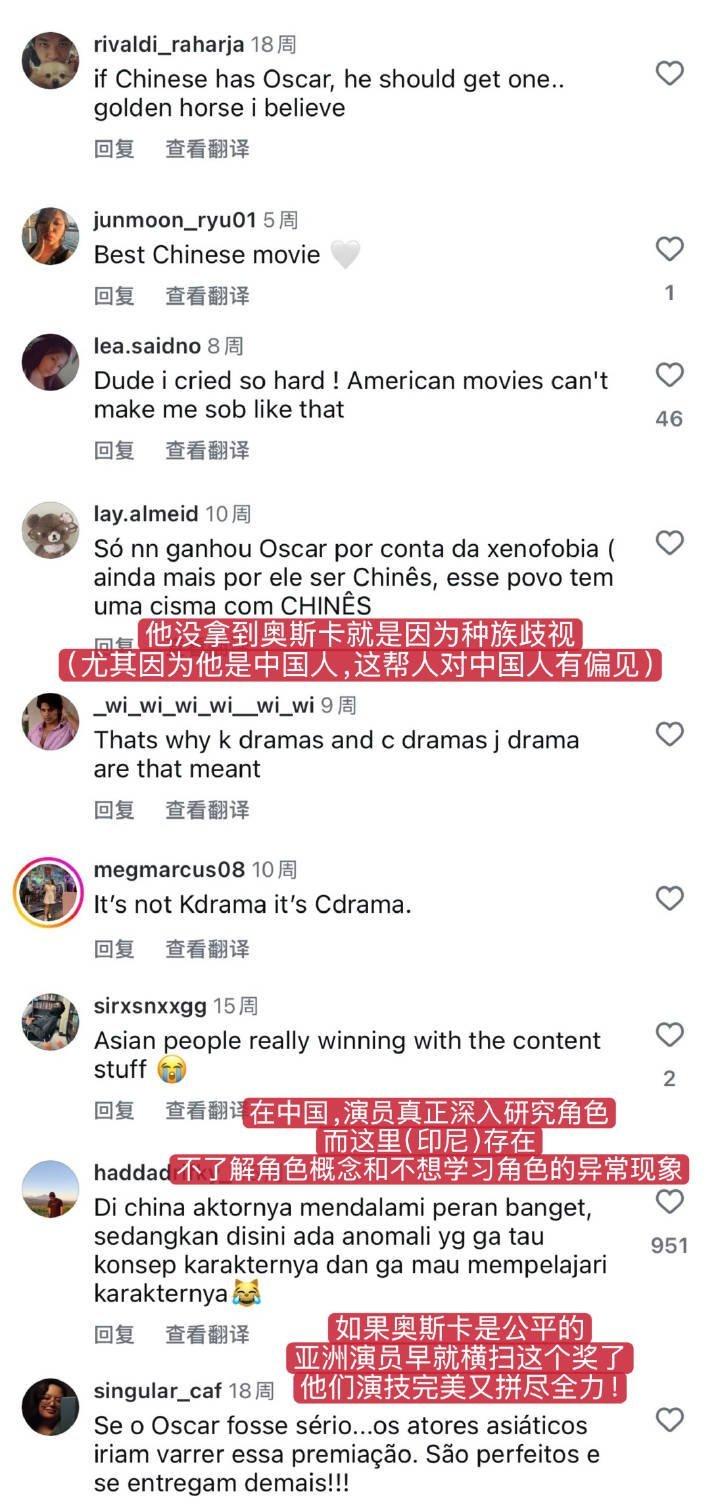The width and height of the screenshot is (720, 1504).
Task: Heart singular_caf's comment about Oscar
Action: coord(669,1419)
